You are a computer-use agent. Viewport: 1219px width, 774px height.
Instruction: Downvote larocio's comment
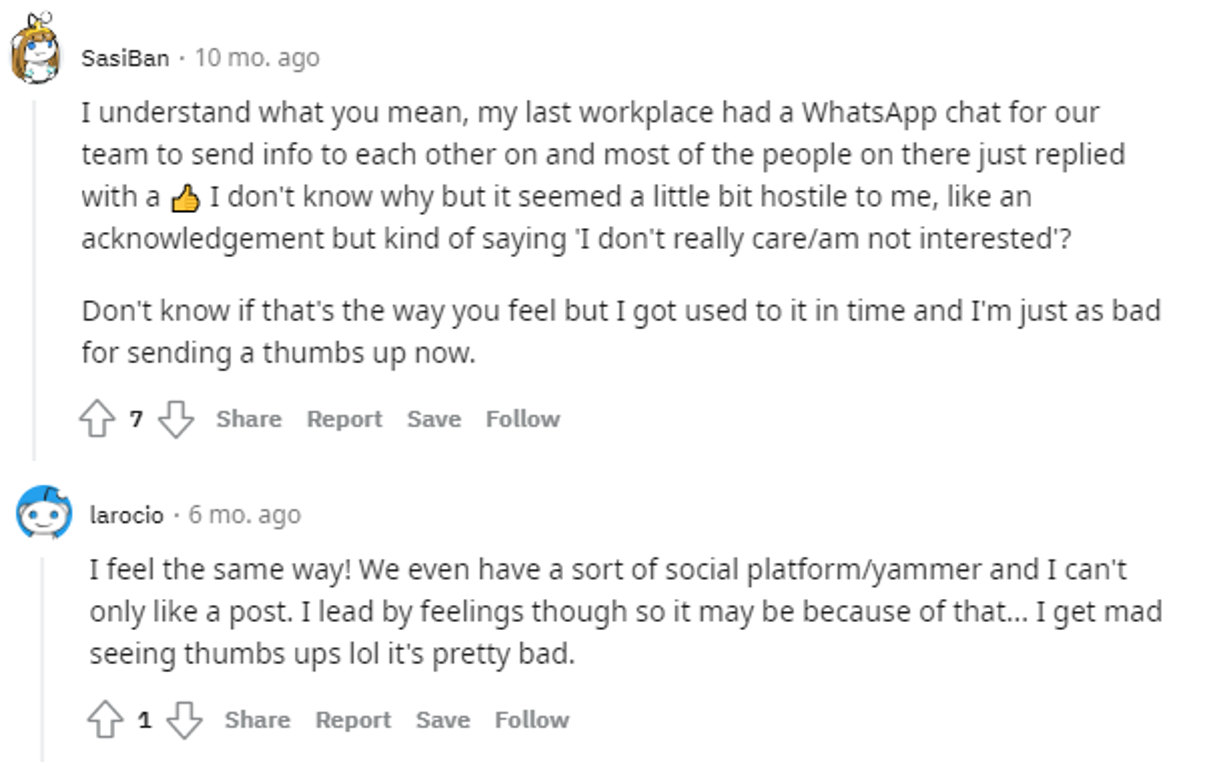click(184, 720)
